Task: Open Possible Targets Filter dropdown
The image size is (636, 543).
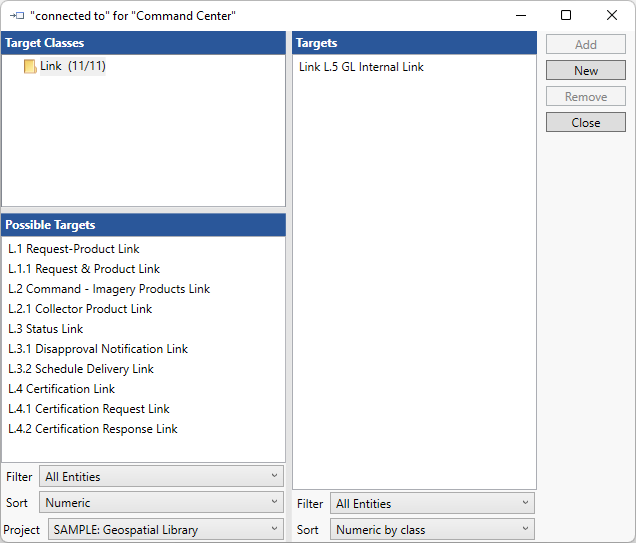Action: tap(161, 477)
